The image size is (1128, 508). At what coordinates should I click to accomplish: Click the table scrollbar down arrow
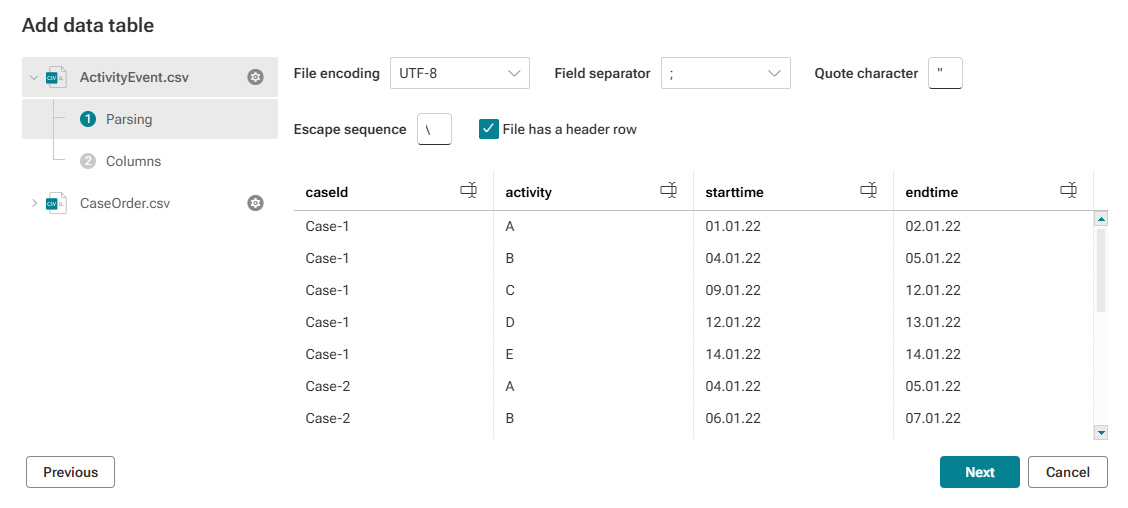click(1101, 432)
